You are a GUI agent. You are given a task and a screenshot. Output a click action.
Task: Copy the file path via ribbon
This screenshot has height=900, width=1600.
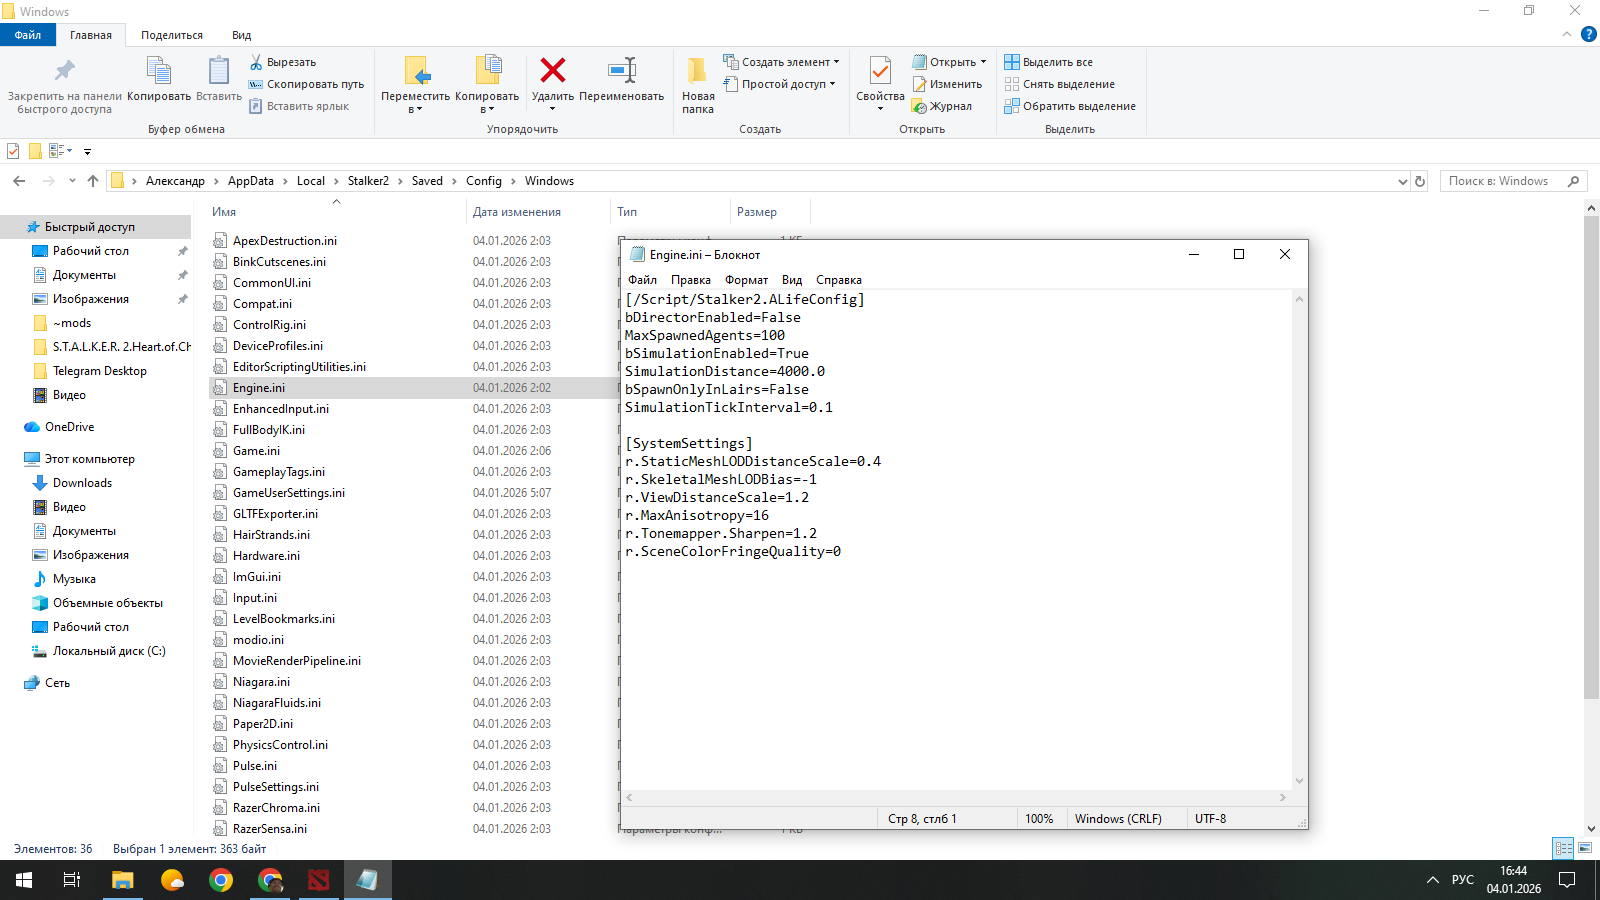(306, 84)
